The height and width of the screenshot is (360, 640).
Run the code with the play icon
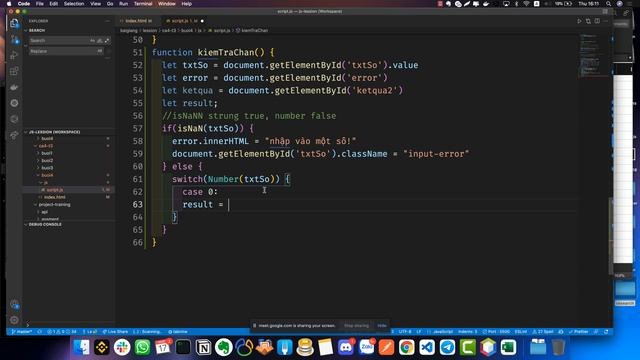[579, 21]
